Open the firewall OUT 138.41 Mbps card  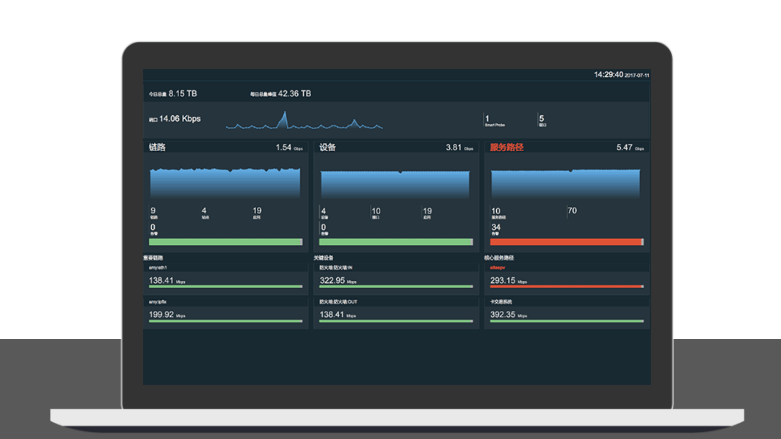(x=396, y=313)
